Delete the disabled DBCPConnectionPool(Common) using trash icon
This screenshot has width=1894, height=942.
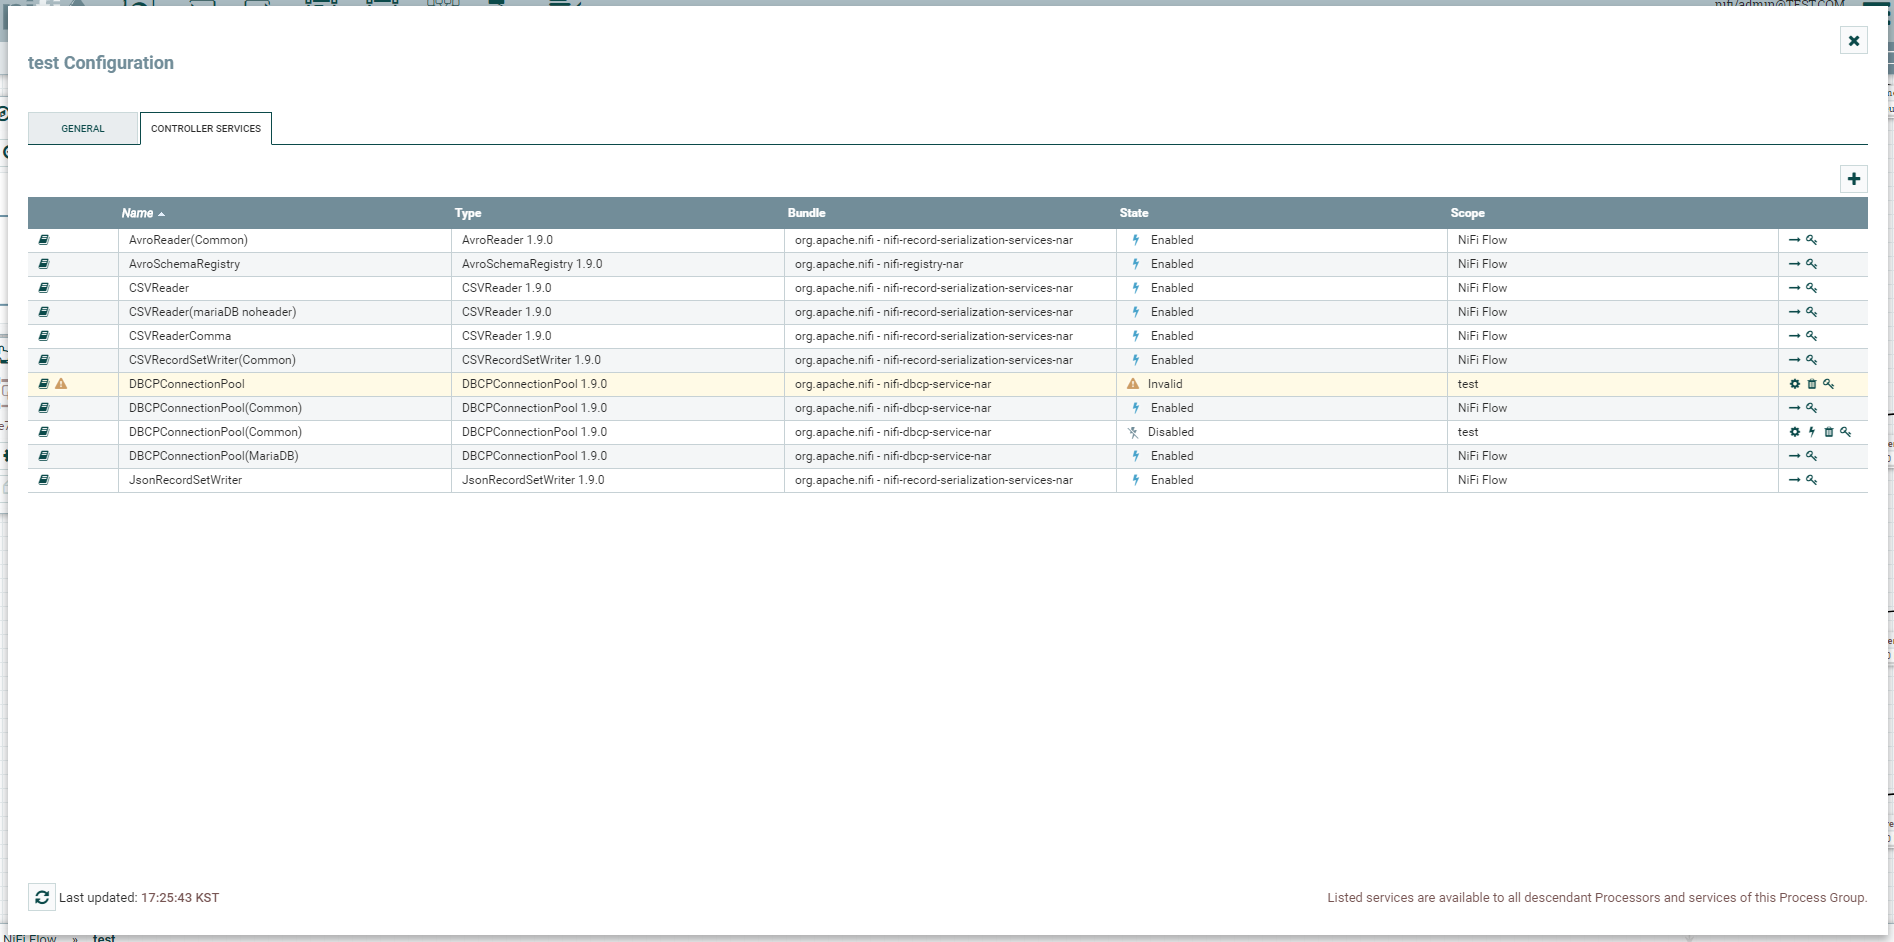click(1830, 432)
